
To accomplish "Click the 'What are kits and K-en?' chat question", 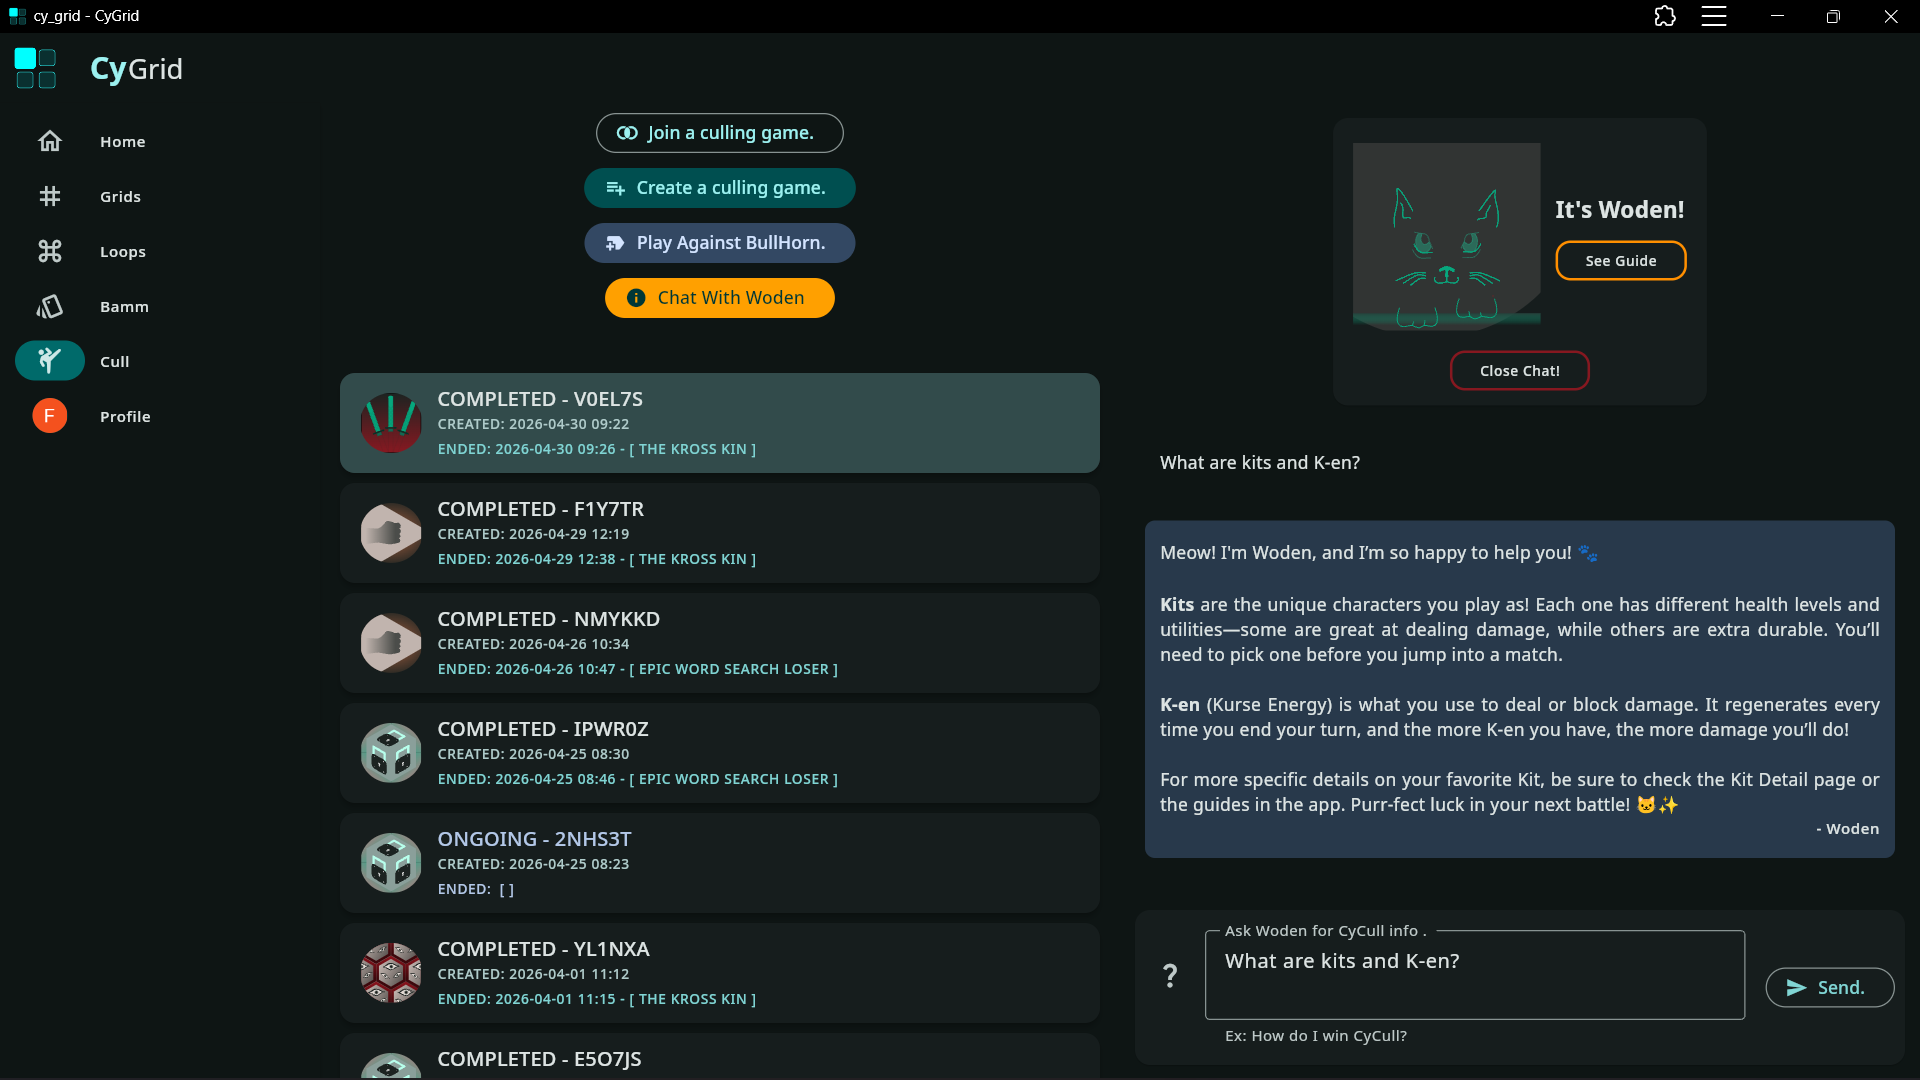I will coord(1260,463).
